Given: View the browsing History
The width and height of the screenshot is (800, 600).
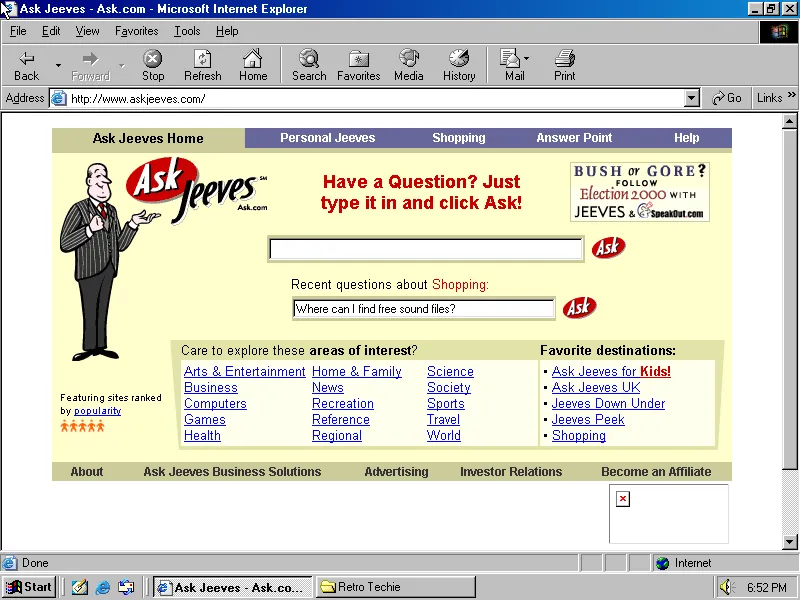Looking at the screenshot, I should (x=459, y=65).
